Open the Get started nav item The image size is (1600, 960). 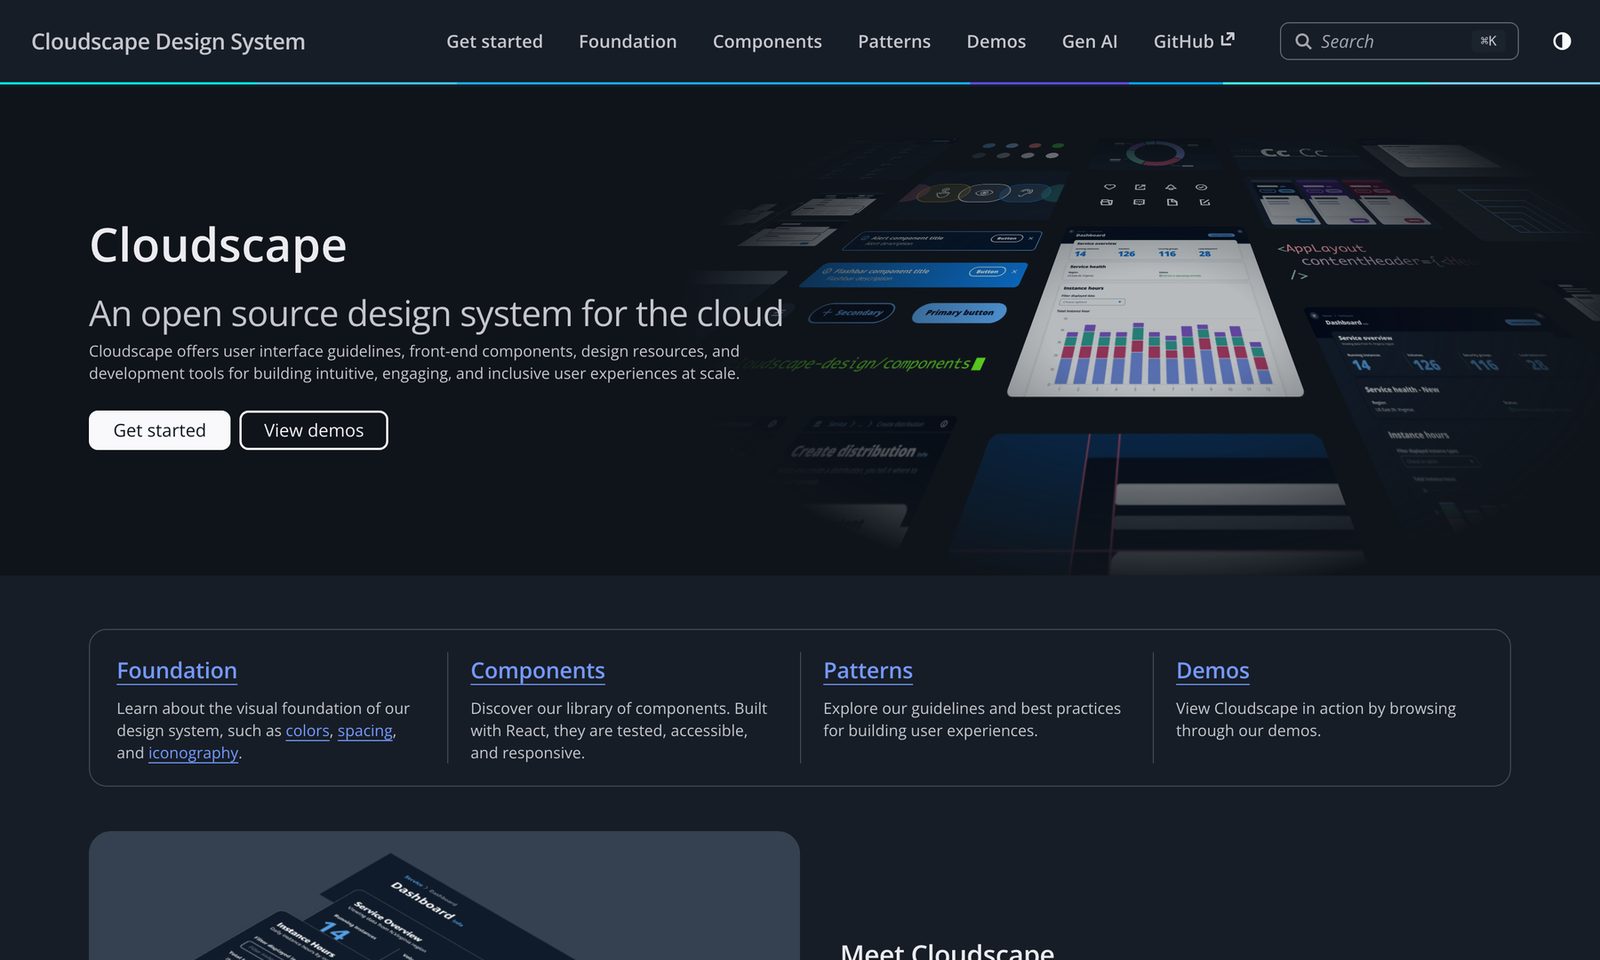pos(494,41)
